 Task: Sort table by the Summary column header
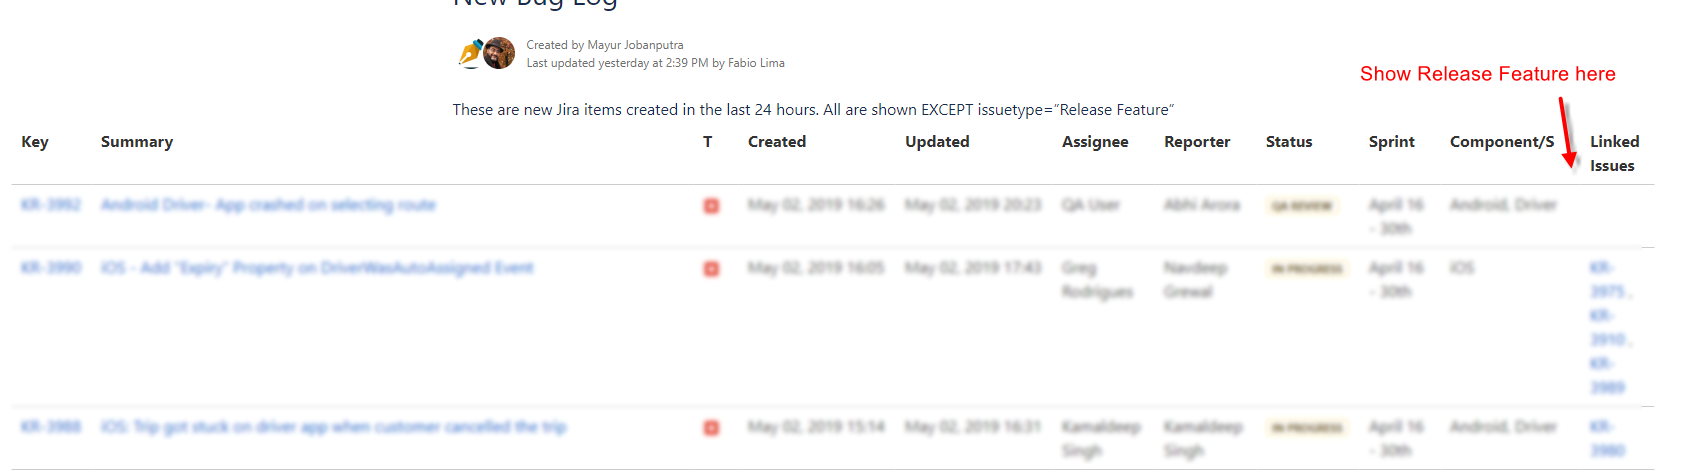tap(137, 142)
